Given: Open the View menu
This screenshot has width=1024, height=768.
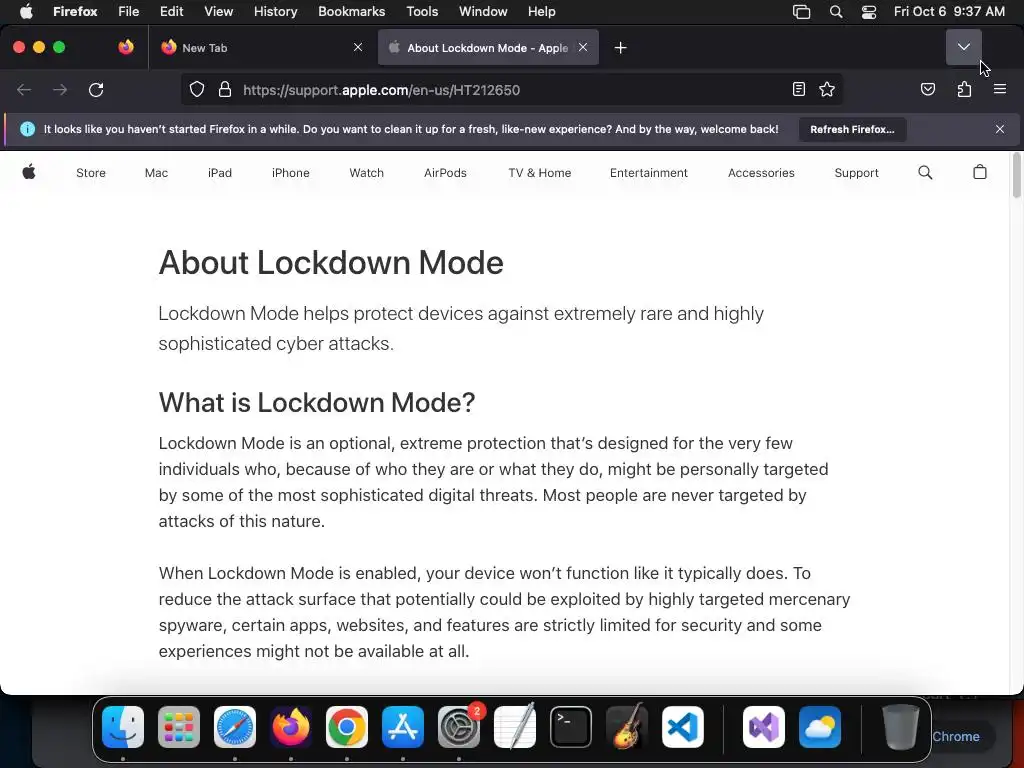Looking at the screenshot, I should 219,12.
